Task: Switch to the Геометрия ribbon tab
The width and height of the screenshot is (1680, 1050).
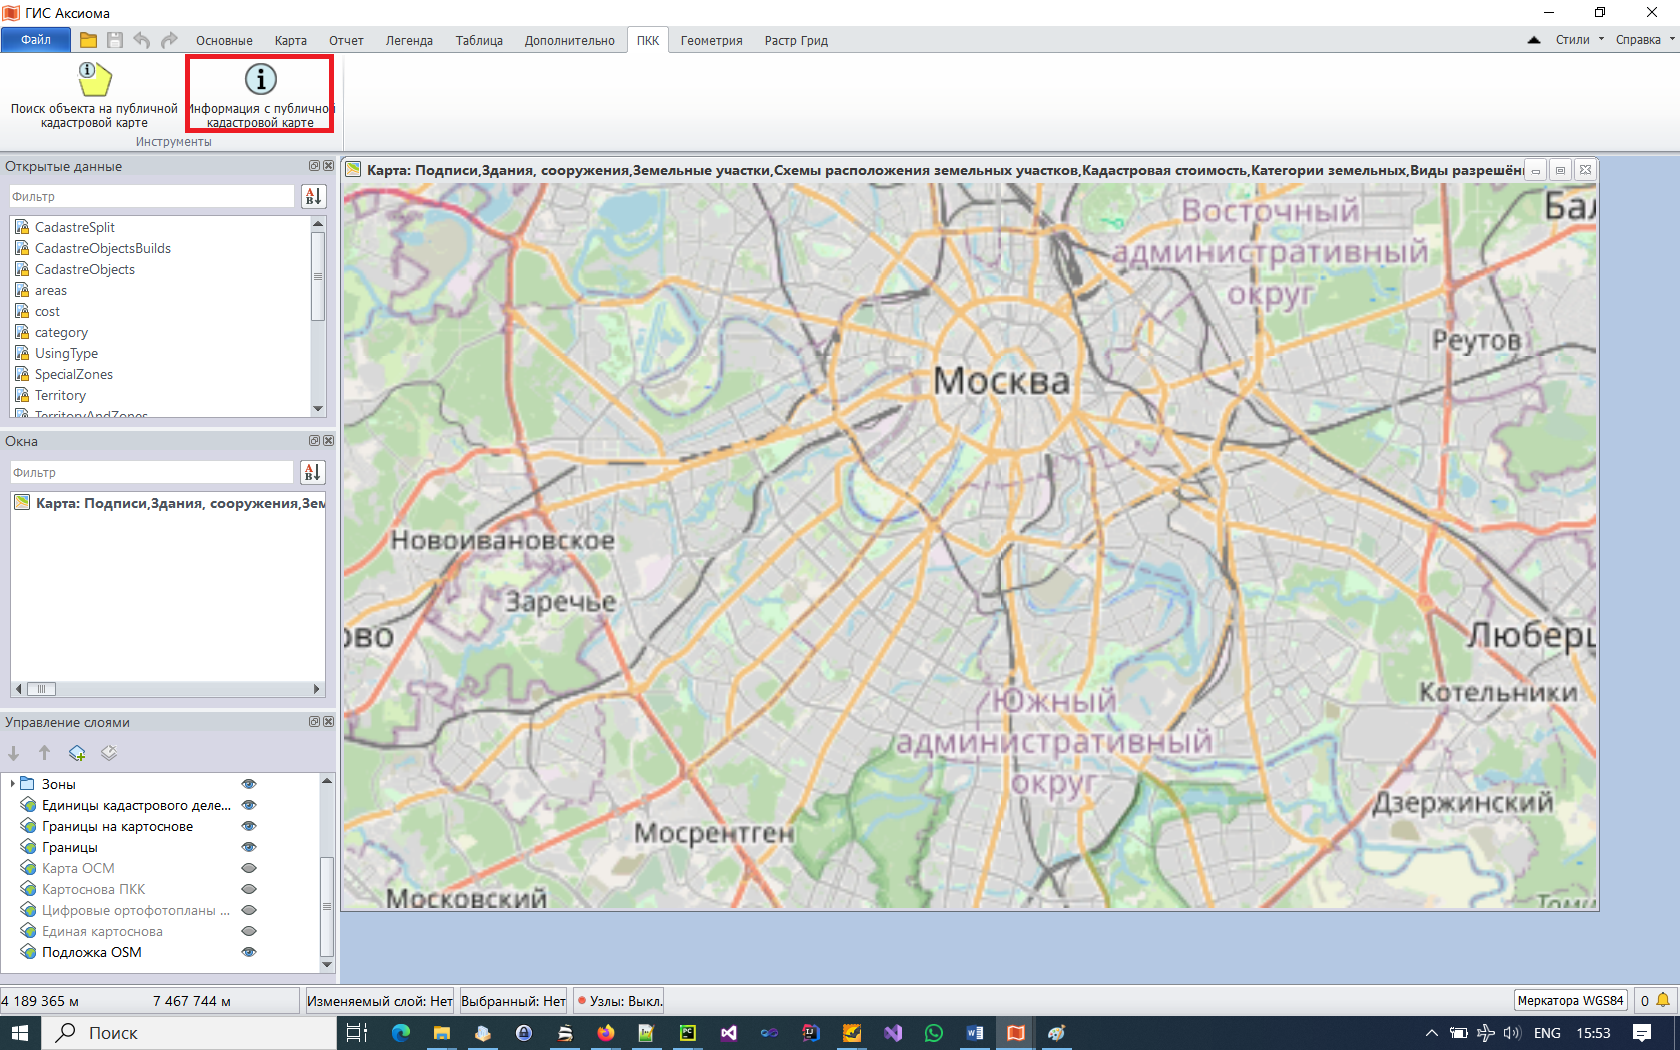Action: pyautogui.click(x=711, y=41)
